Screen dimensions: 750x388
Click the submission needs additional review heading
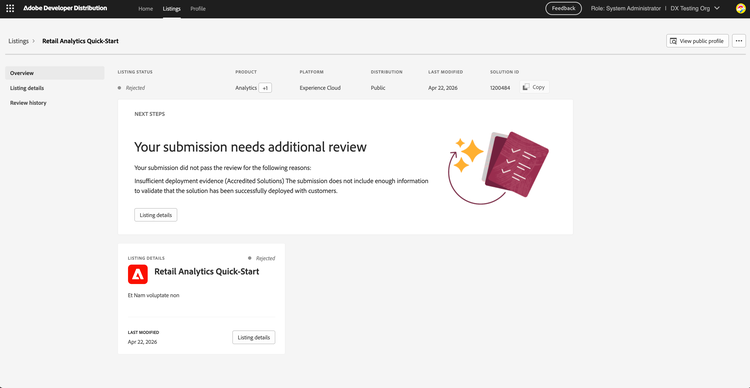250,147
